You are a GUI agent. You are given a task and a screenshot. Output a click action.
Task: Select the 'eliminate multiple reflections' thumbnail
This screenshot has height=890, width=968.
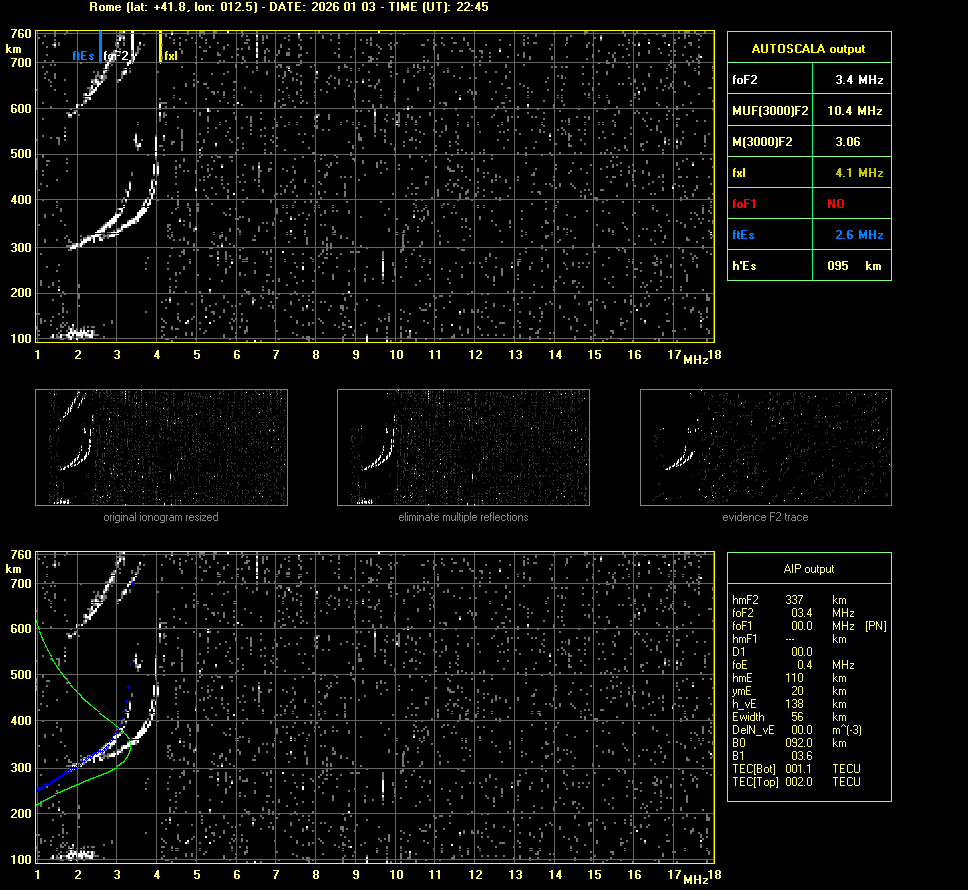click(x=463, y=447)
